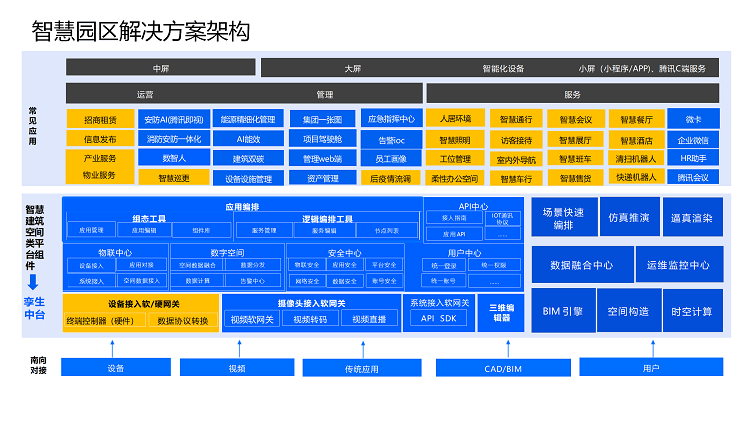Click the 数据协议转换 box
750x421 pixels.
(x=183, y=321)
